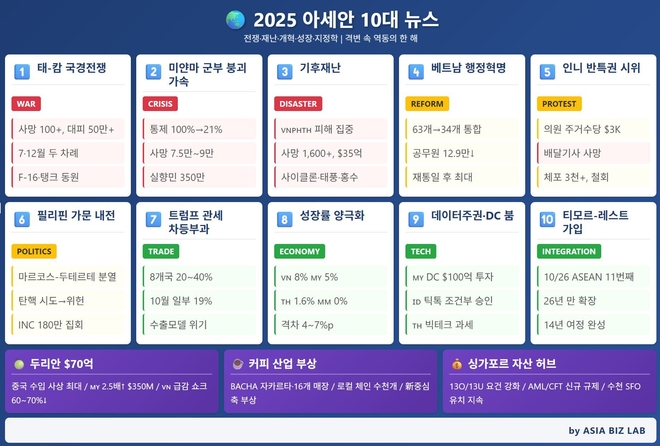Click the coffee icon next to 커피 산업 부상

pyautogui.click(x=237, y=364)
